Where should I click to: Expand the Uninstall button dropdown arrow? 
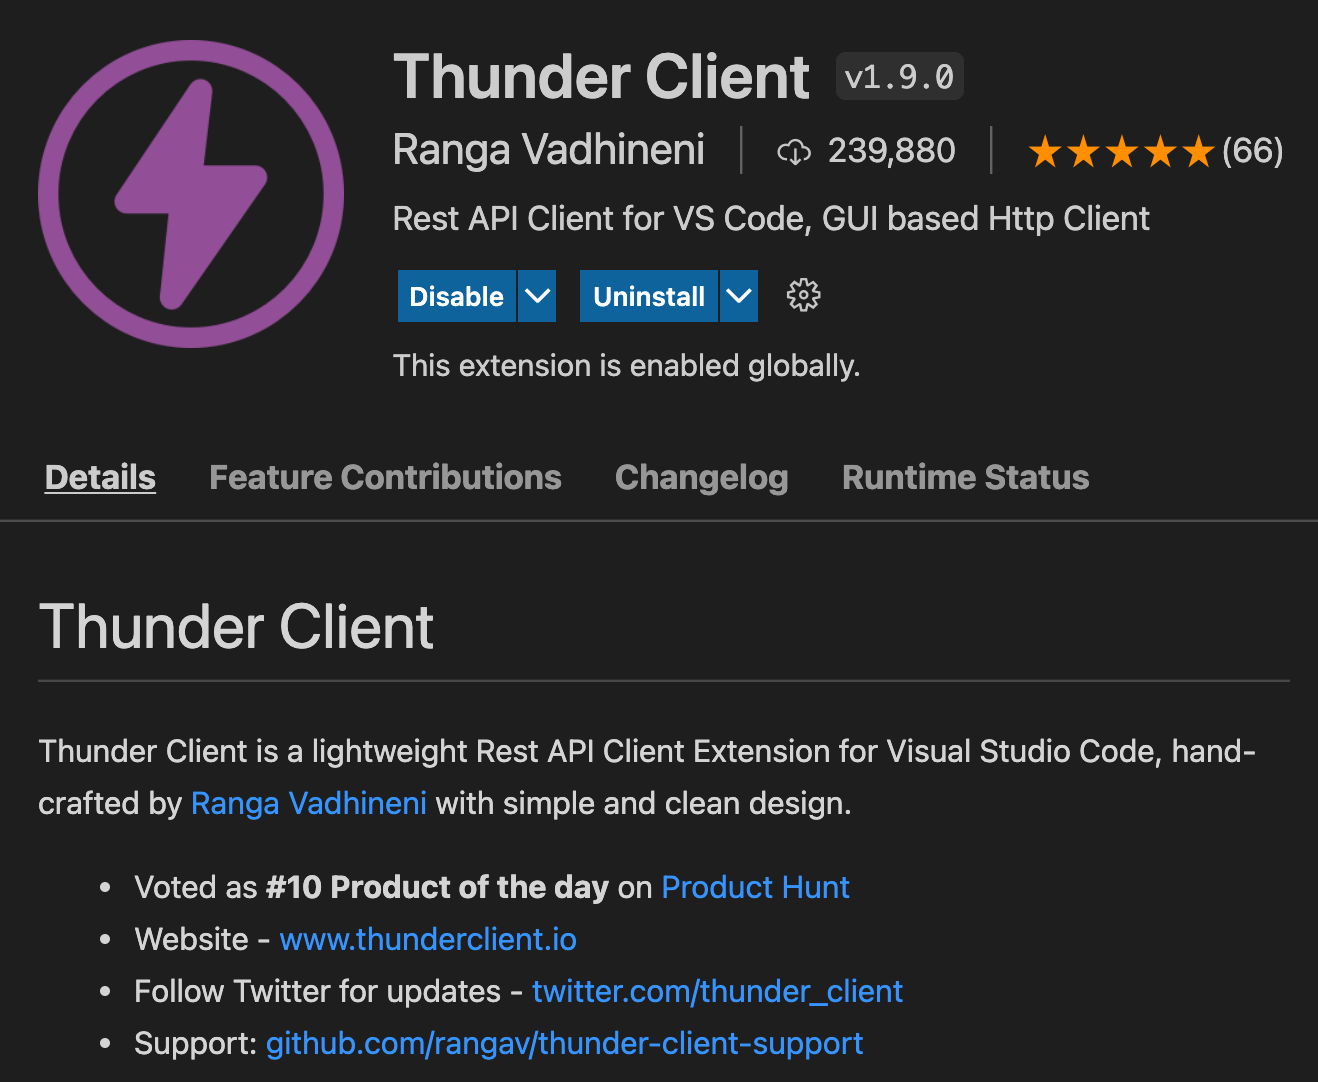pyautogui.click(x=739, y=296)
